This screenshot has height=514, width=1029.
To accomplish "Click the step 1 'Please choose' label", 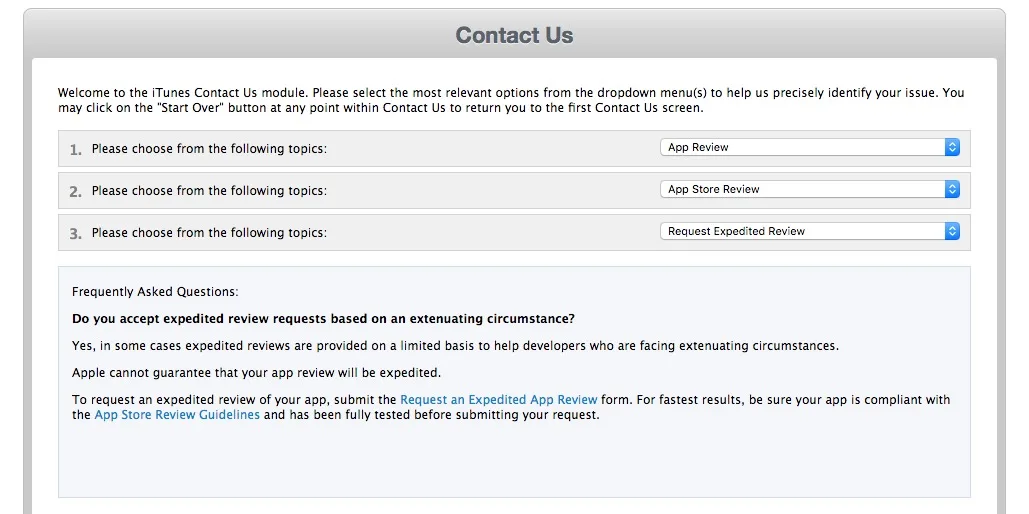I will coord(209,149).
